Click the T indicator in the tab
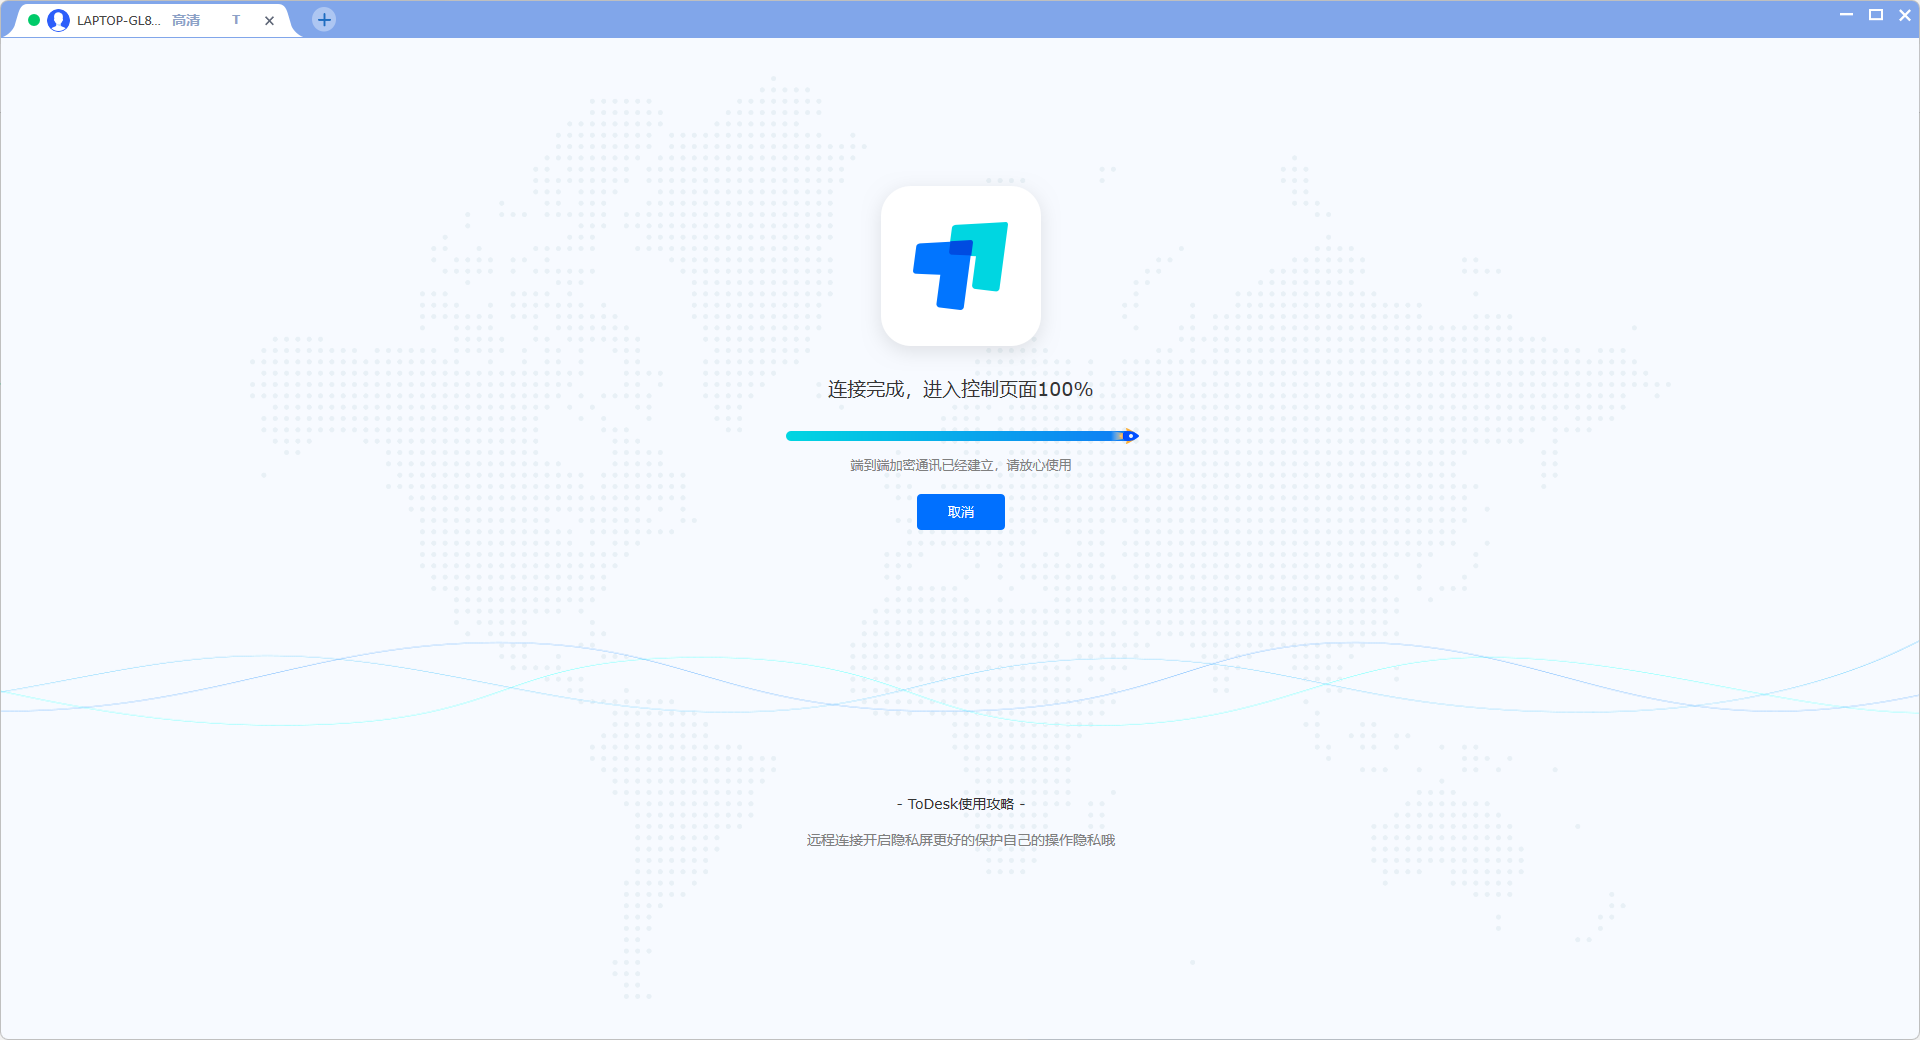The image size is (1920, 1040). pyautogui.click(x=236, y=20)
